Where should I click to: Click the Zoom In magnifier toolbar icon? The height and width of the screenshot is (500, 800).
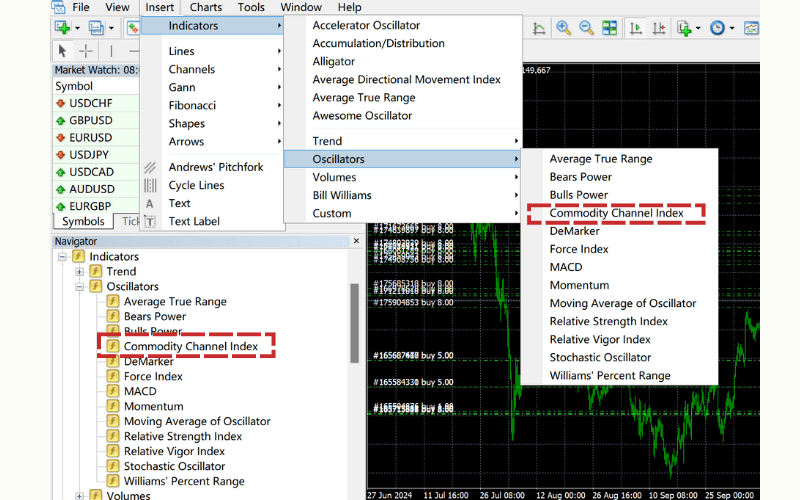click(563, 29)
